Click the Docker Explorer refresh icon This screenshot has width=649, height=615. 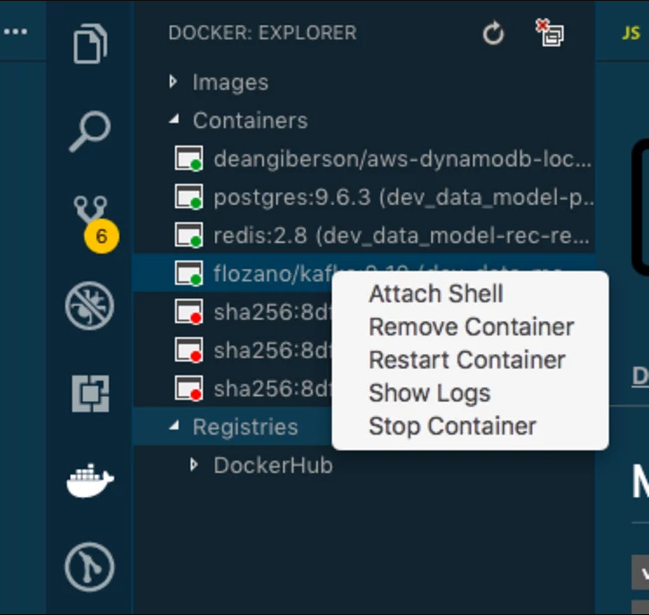493,34
